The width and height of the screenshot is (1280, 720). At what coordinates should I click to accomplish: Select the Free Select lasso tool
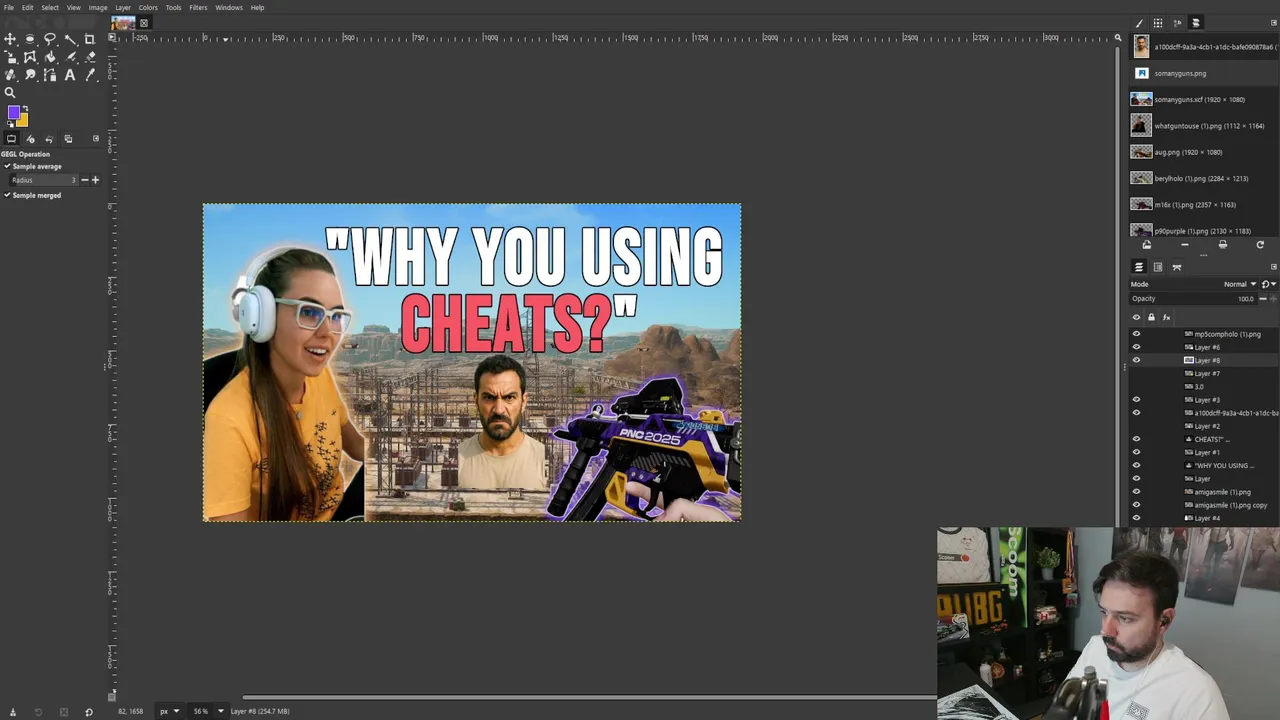point(50,39)
